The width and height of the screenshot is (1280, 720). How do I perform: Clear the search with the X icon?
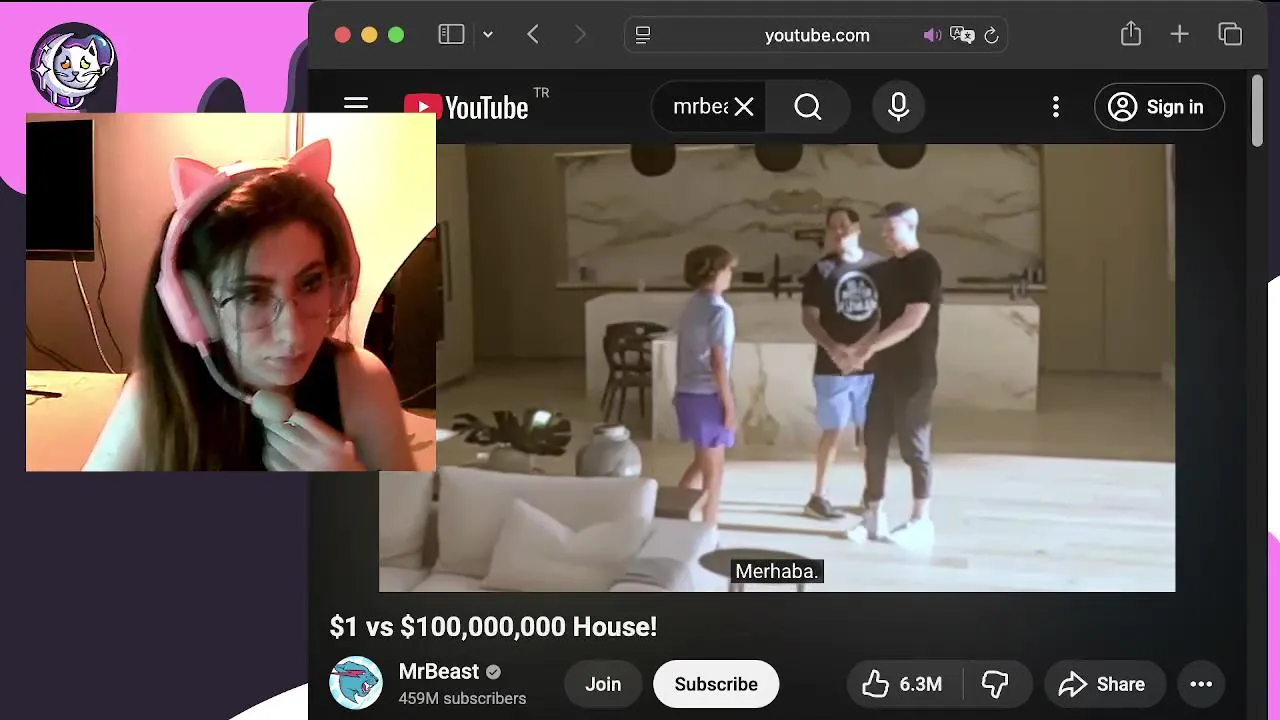[744, 107]
